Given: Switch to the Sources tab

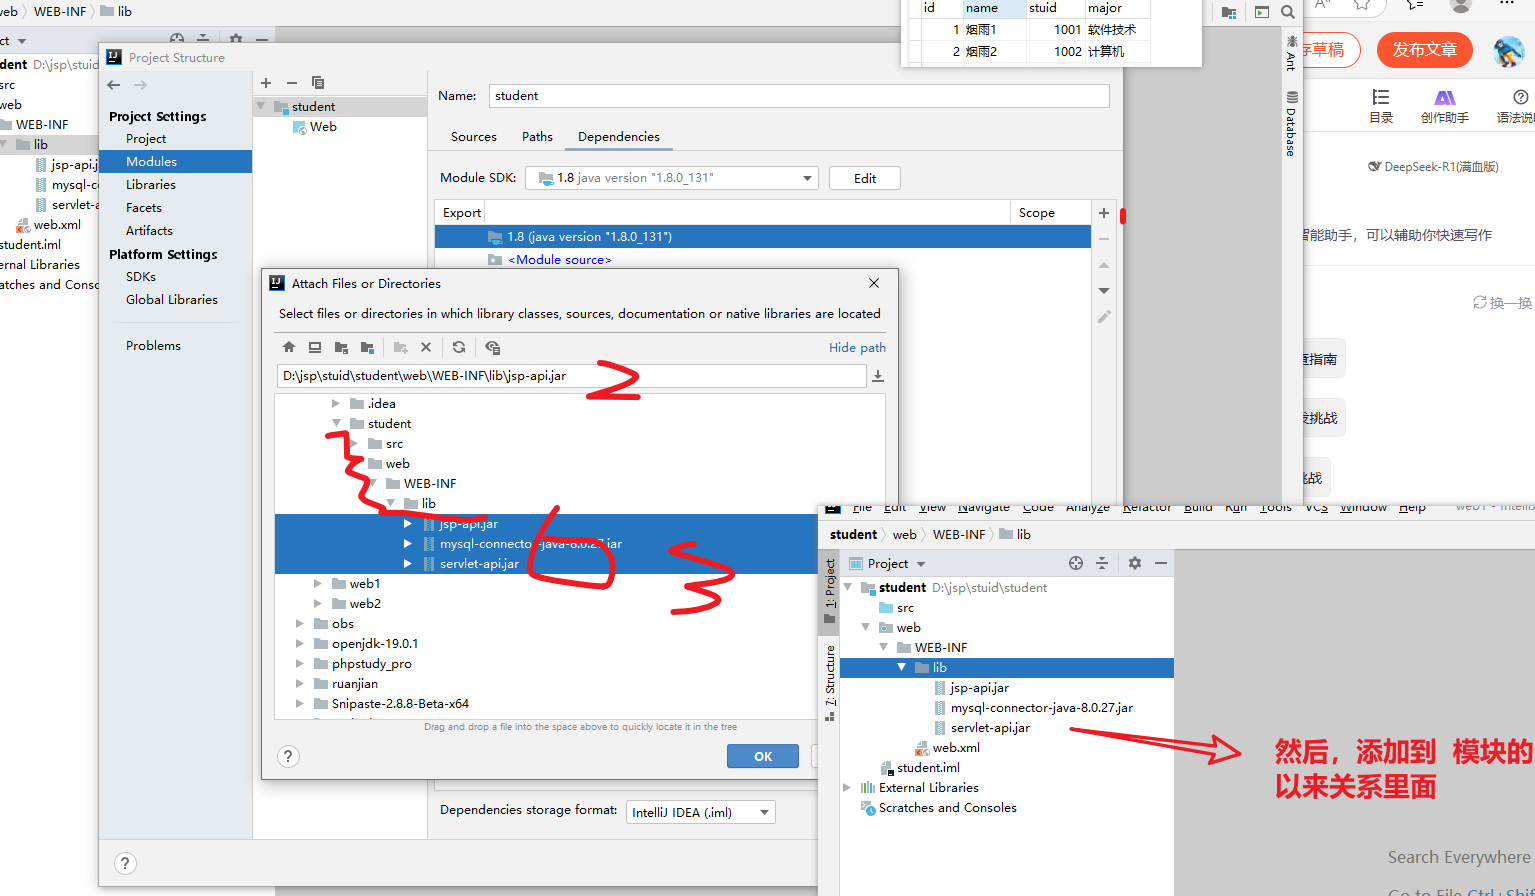Looking at the screenshot, I should pyautogui.click(x=474, y=137).
